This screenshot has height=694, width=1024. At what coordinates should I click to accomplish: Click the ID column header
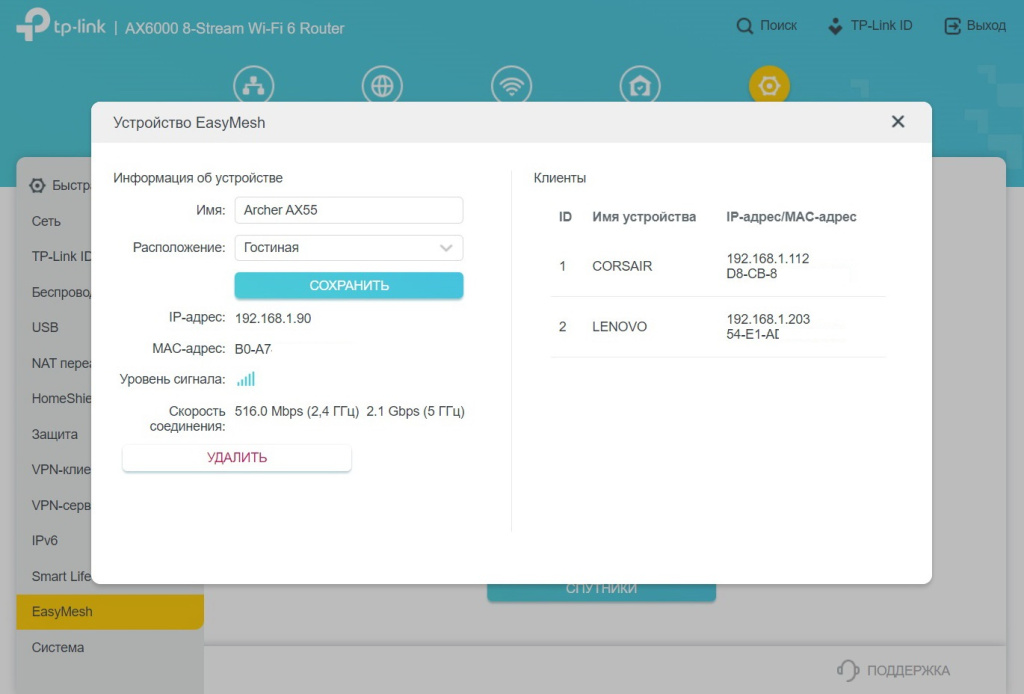tap(565, 217)
